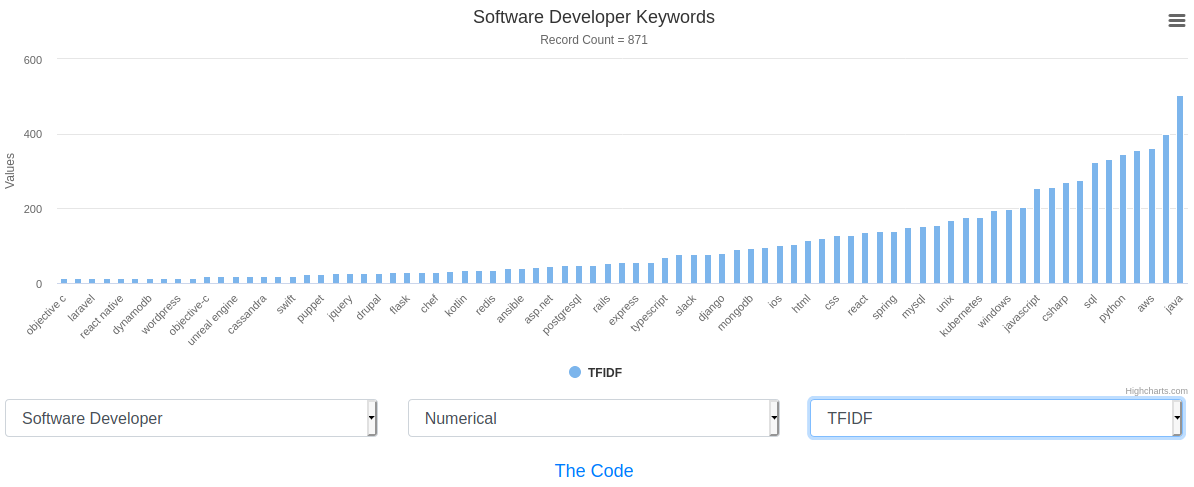The height and width of the screenshot is (487, 1194).
Task: Open the Numerical sort dropdown
Action: click(593, 418)
